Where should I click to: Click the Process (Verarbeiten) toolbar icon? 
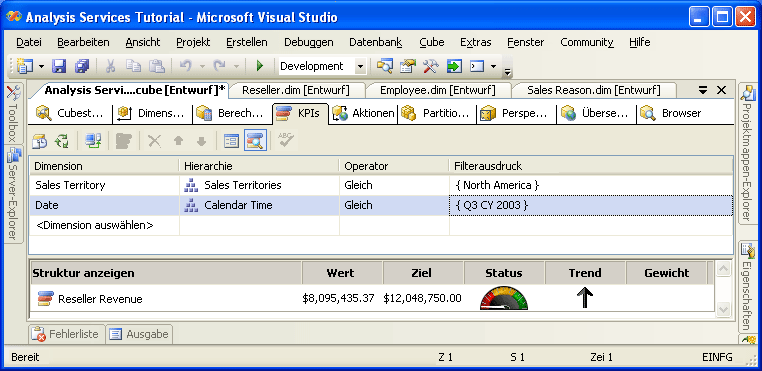point(39,141)
